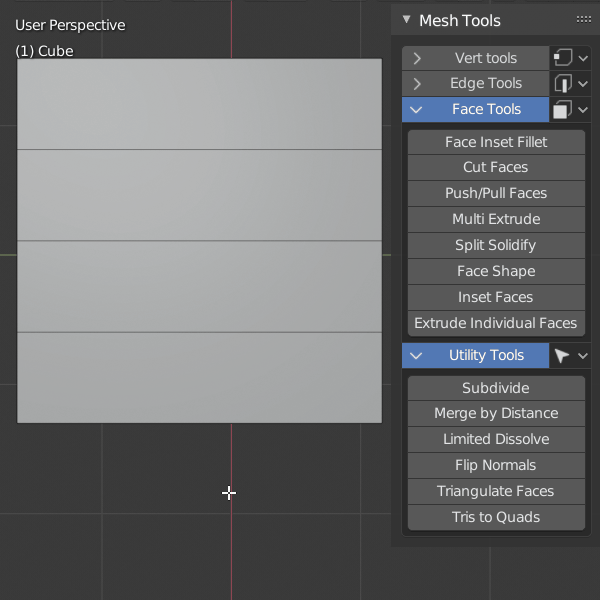The width and height of the screenshot is (600, 600).
Task: Click the Mesh Tools panel drag grip dots
Action: click(x=584, y=19)
